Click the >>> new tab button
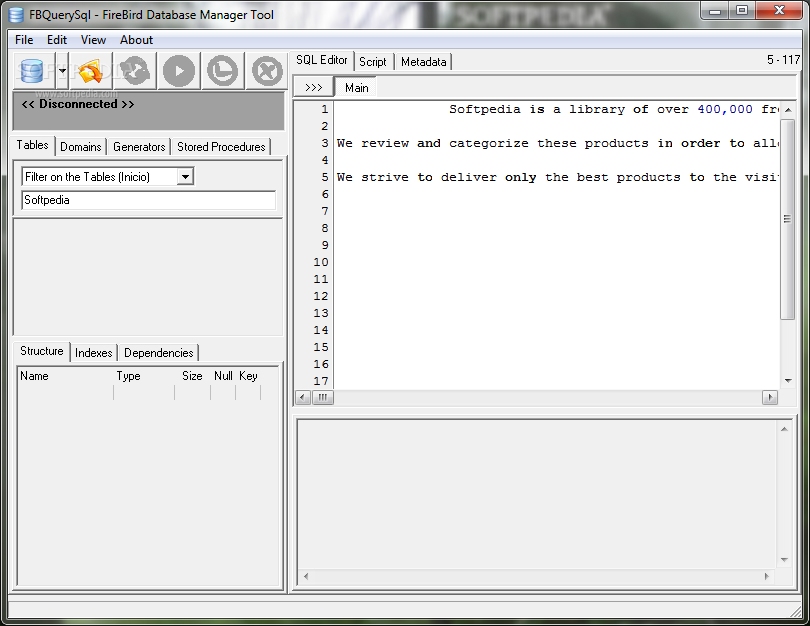 [x=314, y=88]
